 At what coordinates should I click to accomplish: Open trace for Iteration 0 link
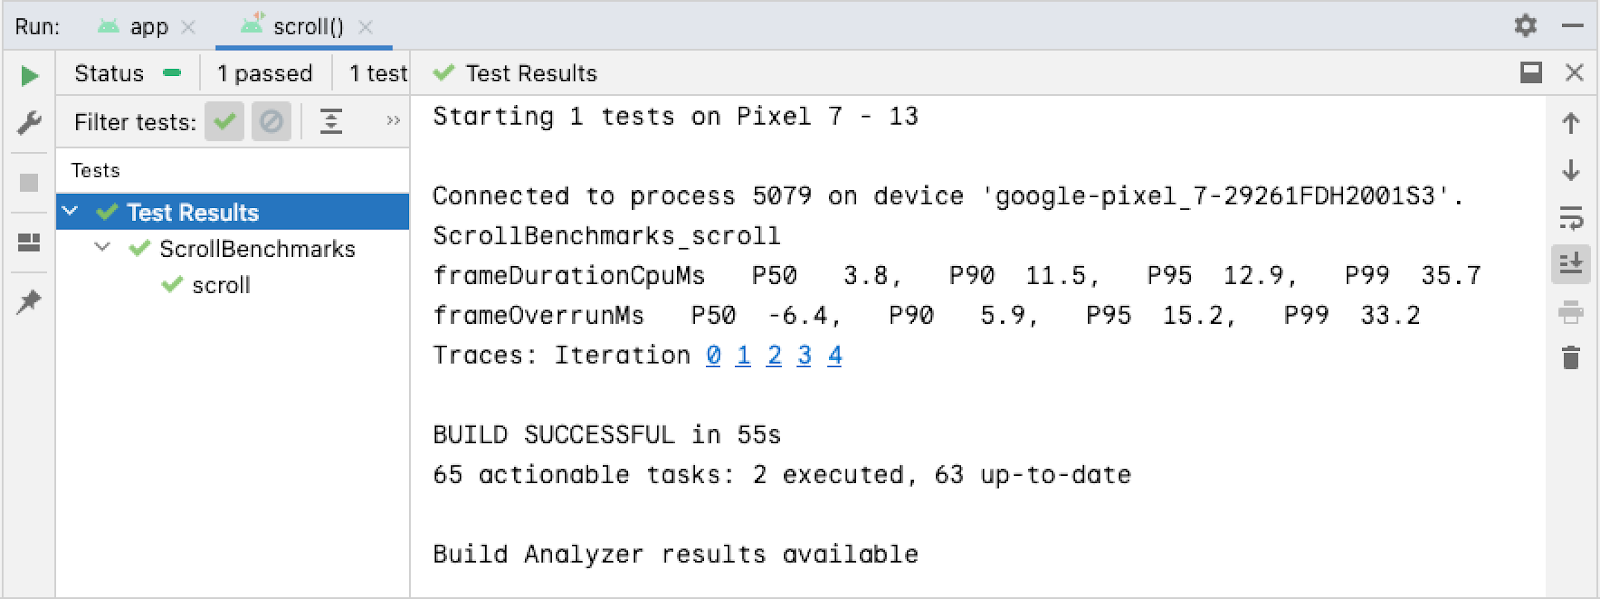[x=713, y=355]
